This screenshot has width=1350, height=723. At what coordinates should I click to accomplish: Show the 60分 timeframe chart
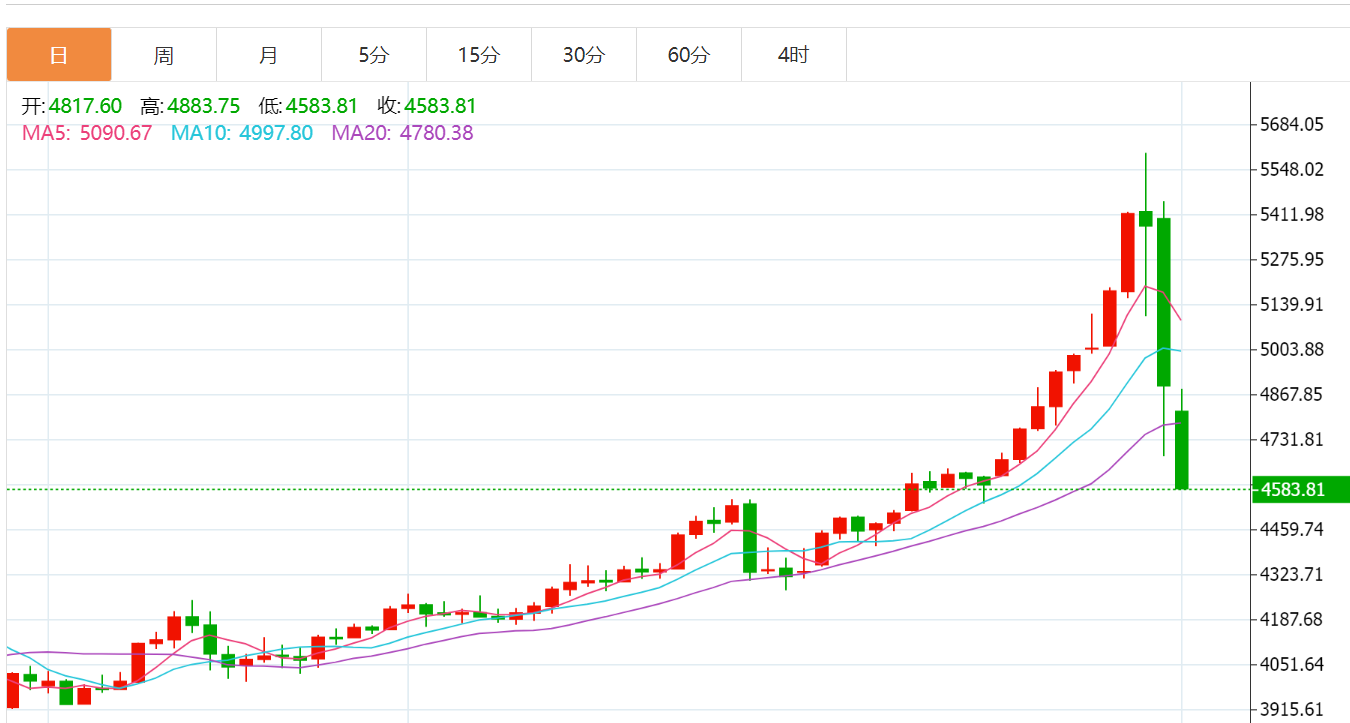[x=689, y=55]
